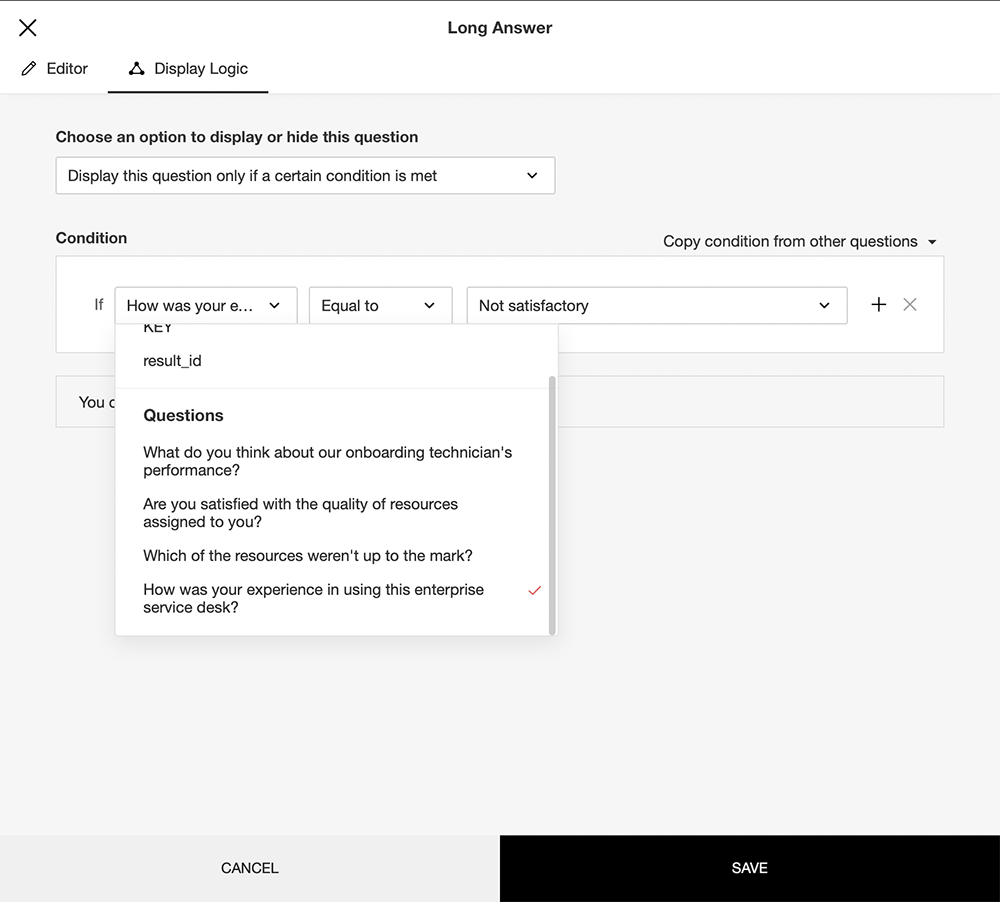Click the Condition label

tap(91, 238)
